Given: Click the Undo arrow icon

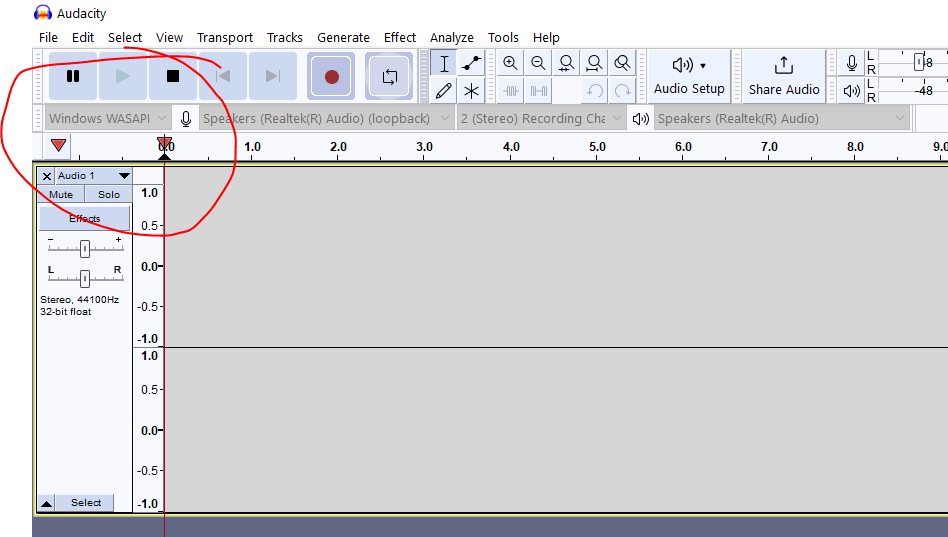Looking at the screenshot, I should [594, 91].
